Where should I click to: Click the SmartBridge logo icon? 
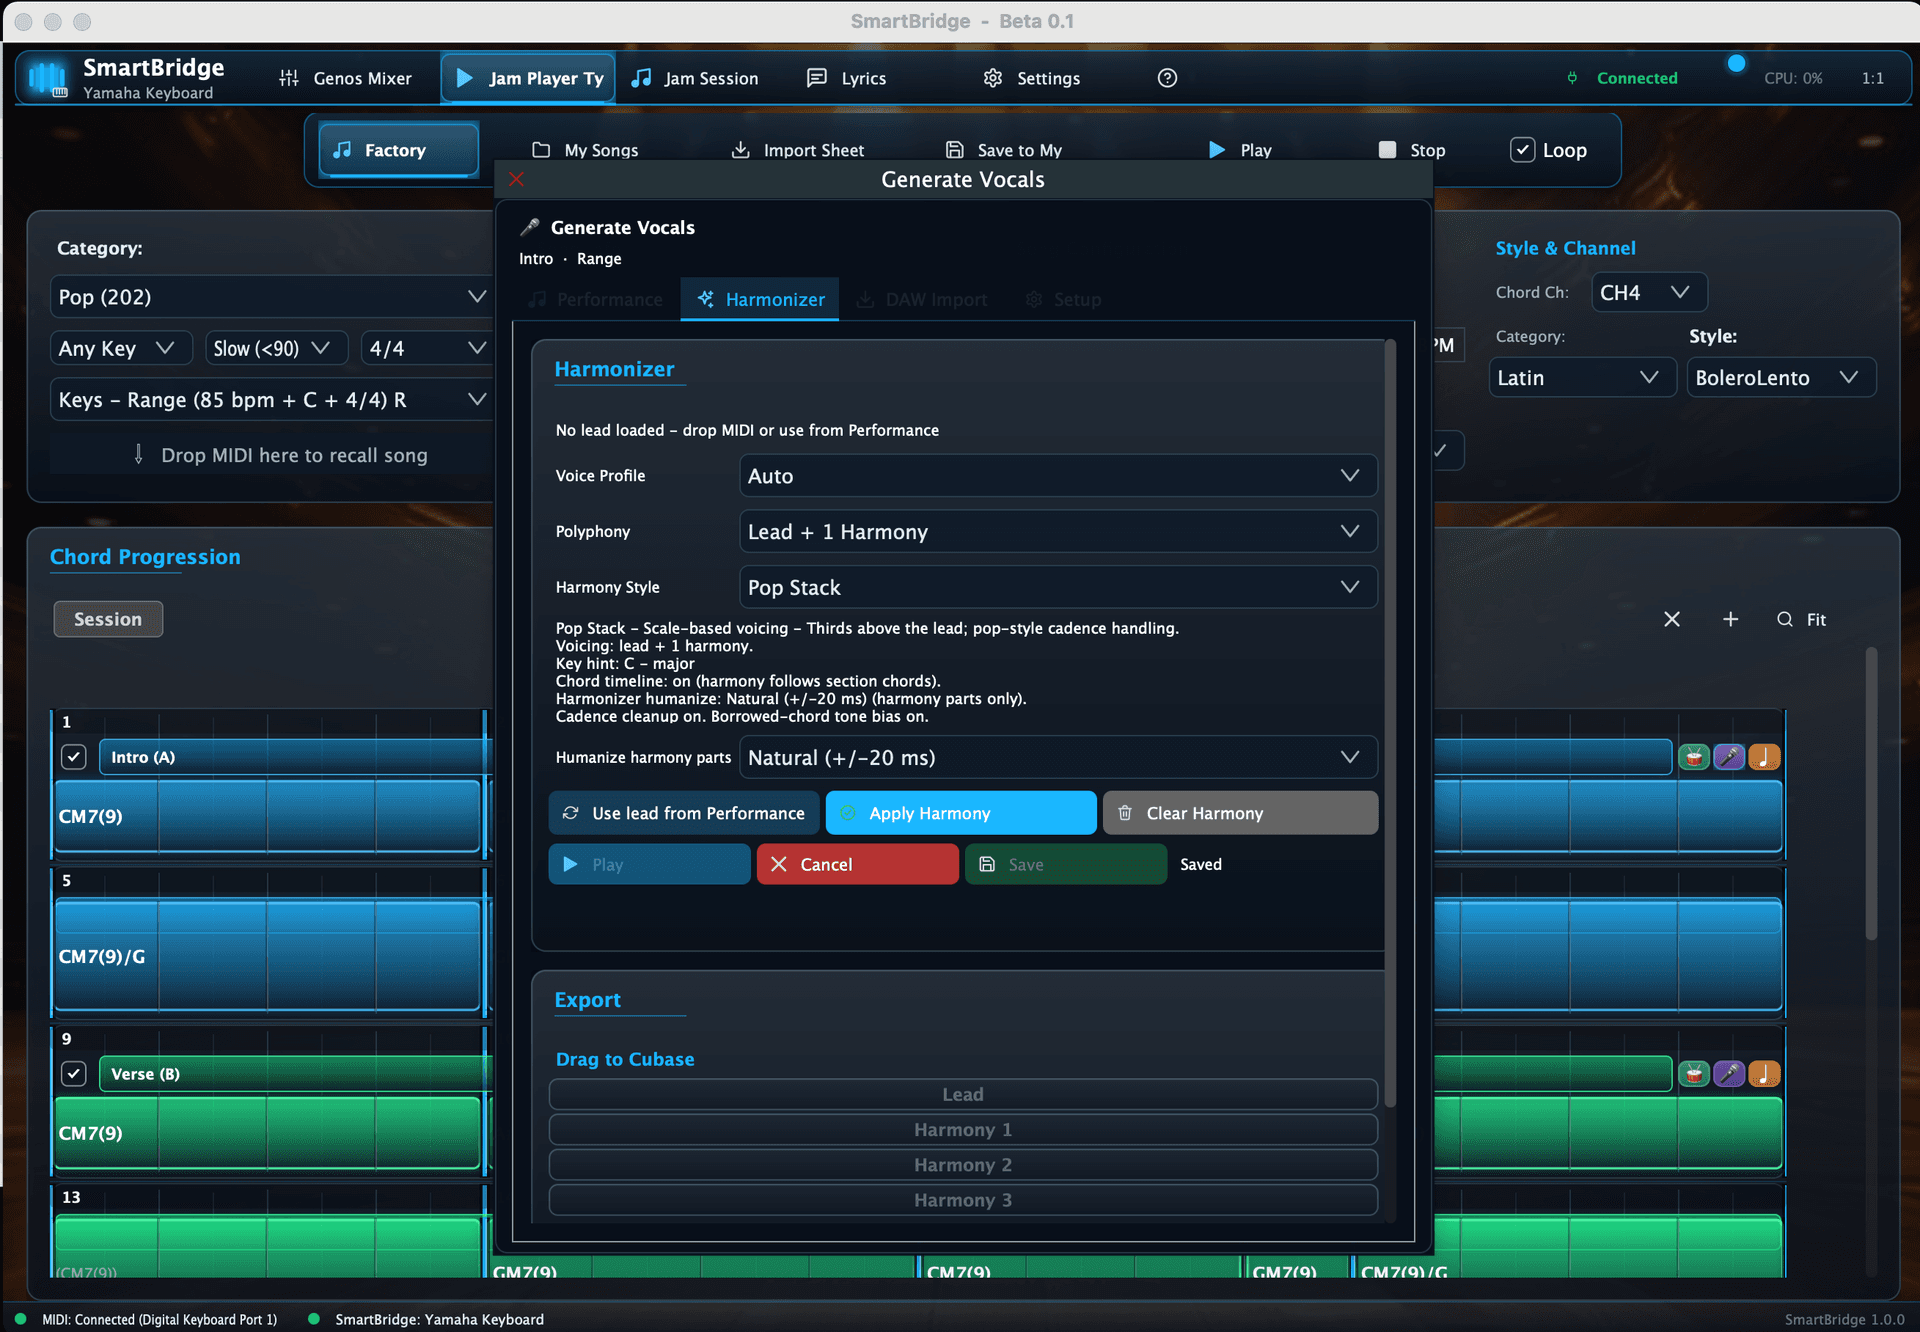click(x=47, y=78)
